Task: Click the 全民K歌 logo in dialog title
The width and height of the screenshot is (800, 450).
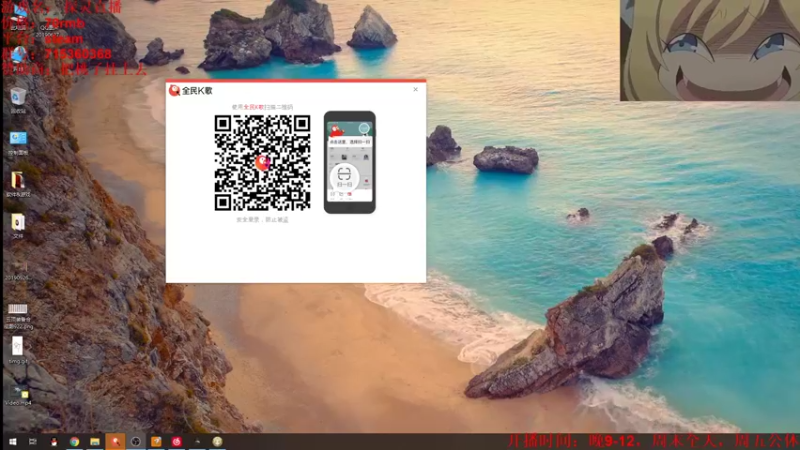Action: [x=174, y=90]
